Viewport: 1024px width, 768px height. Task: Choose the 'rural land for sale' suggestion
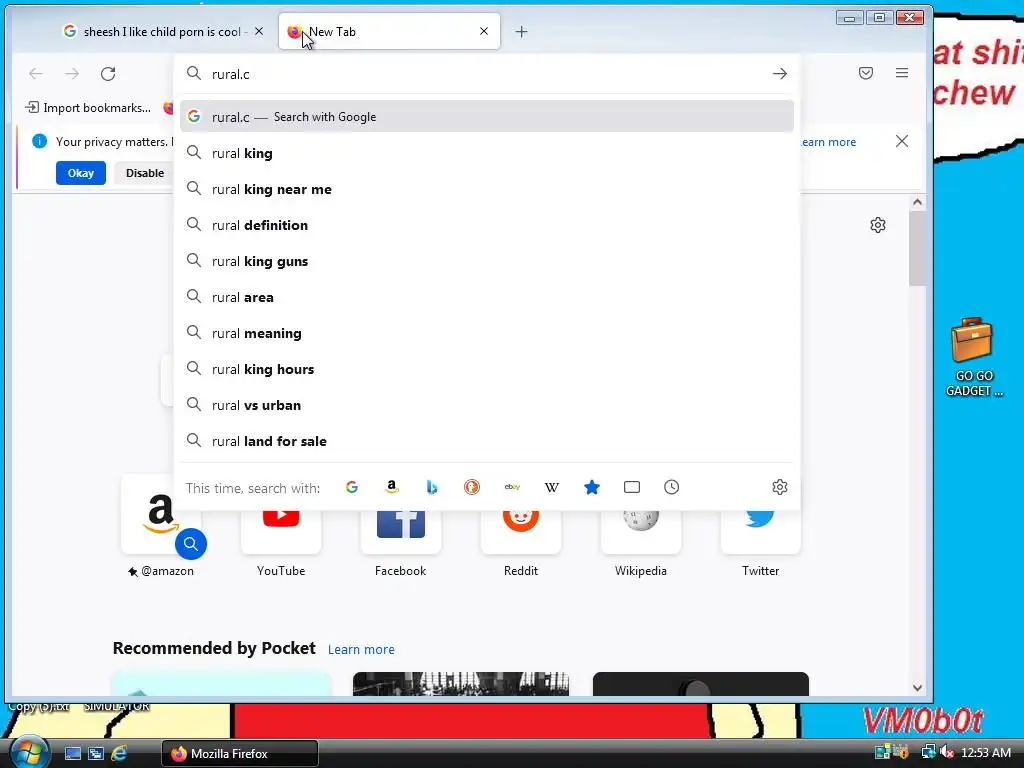pos(487,441)
